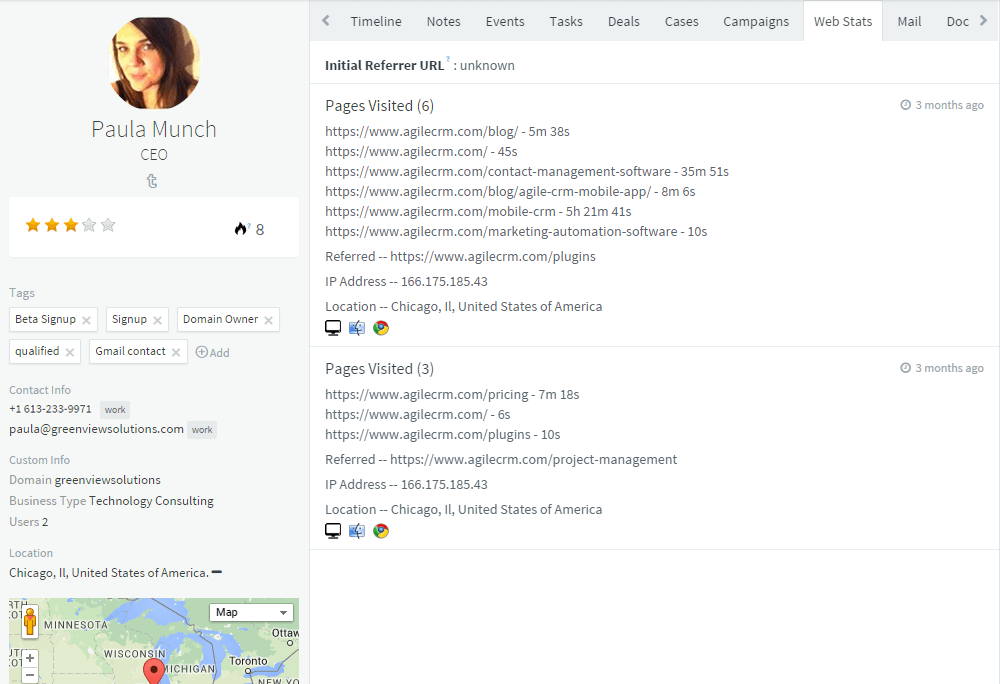The width and height of the screenshot is (1000, 684).
Task: Zoom in on the map
Action: pos(30,657)
